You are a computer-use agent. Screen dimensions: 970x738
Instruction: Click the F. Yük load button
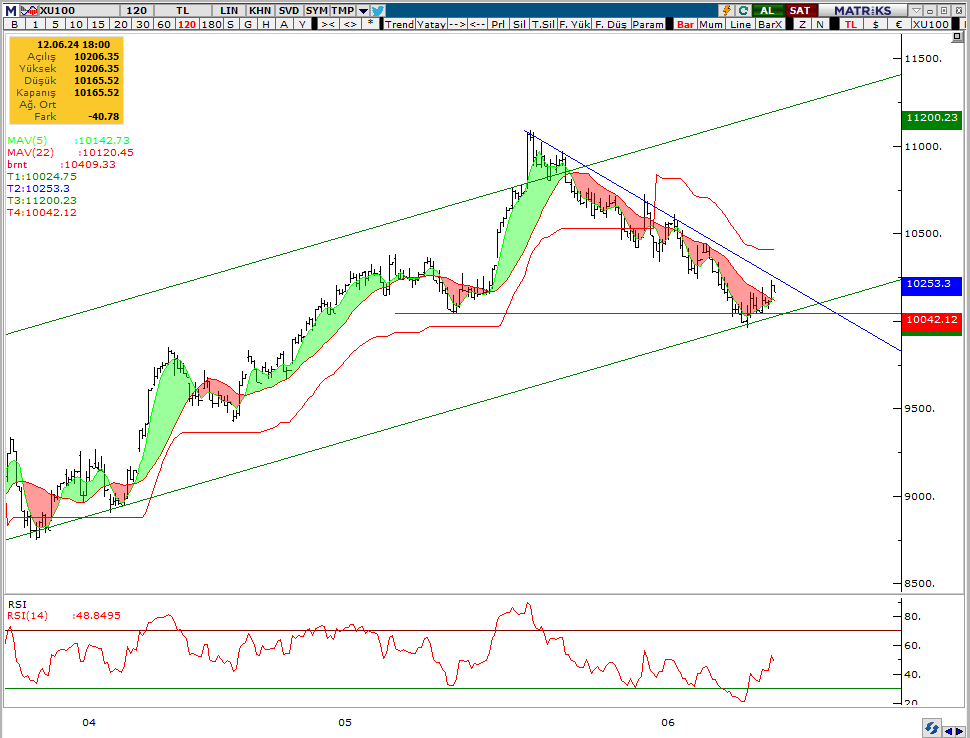tap(575, 24)
